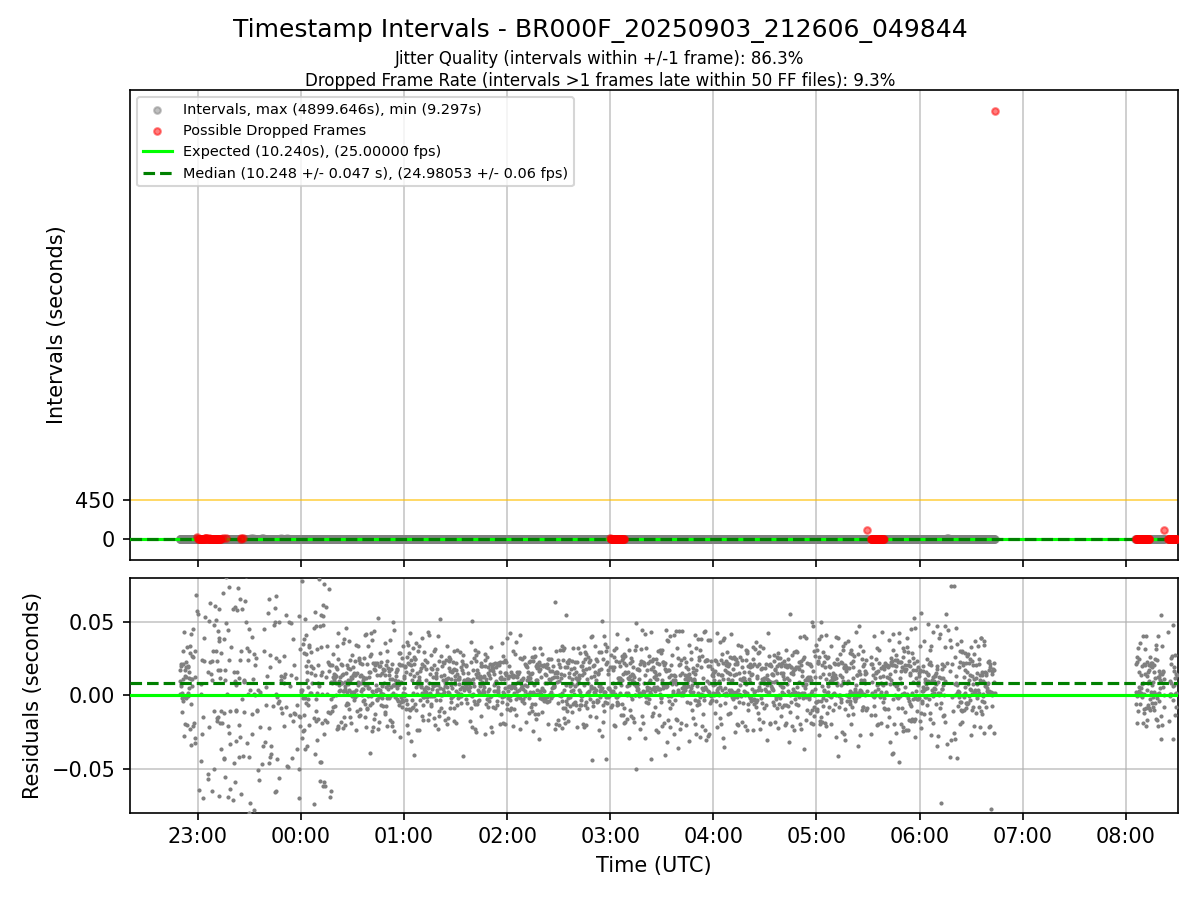
Task: Click the outlier red point near the plot top
Action: coord(995,111)
